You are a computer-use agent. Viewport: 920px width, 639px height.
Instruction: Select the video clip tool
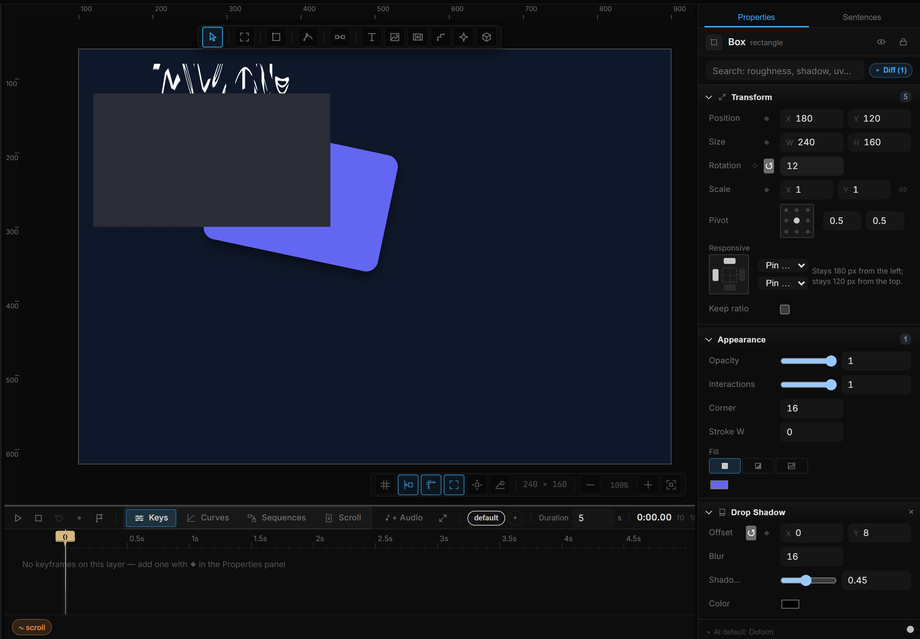coord(418,37)
